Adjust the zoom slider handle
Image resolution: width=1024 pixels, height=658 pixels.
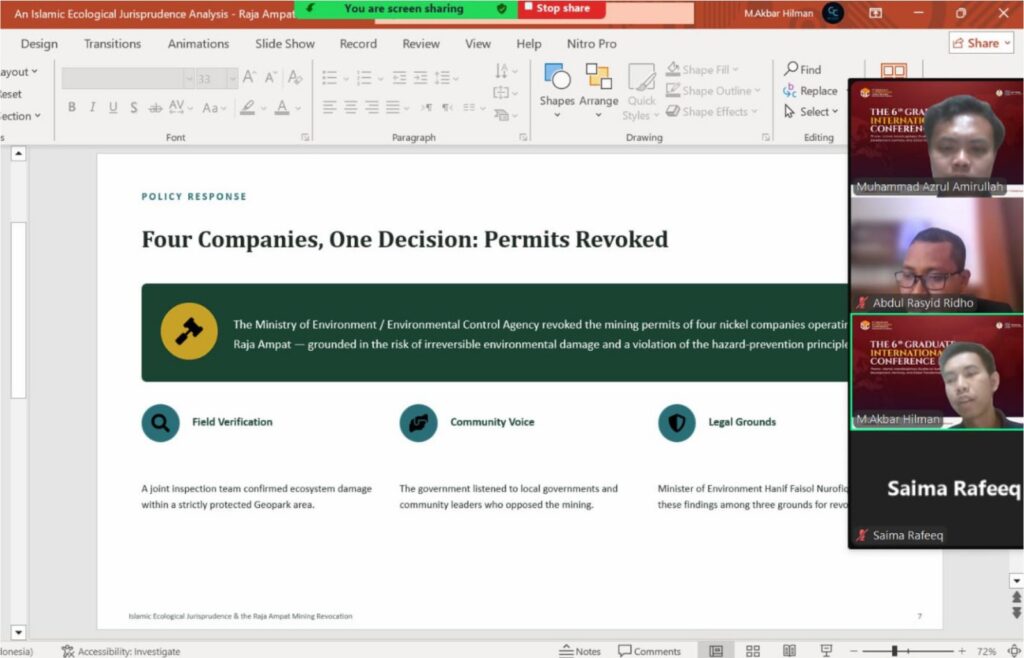coord(895,651)
